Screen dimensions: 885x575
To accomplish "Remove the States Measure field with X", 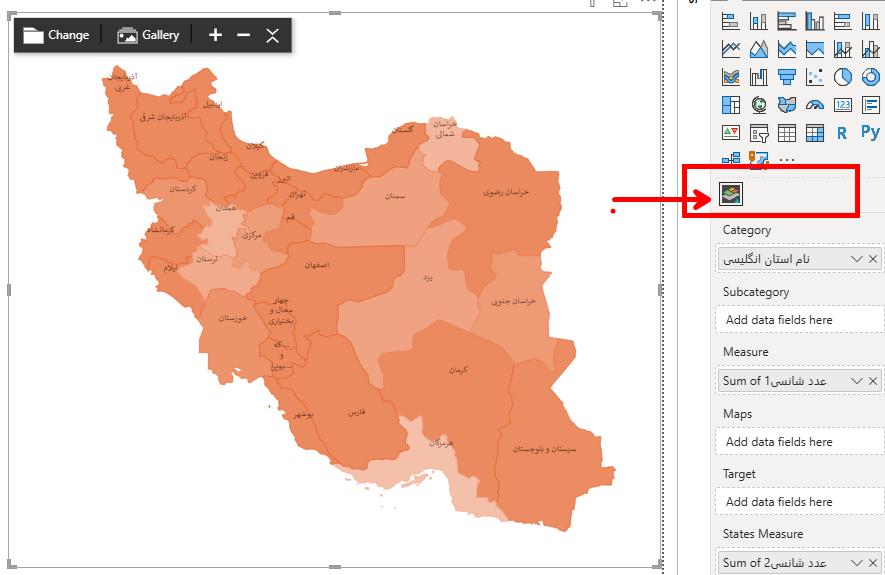I will point(873,563).
